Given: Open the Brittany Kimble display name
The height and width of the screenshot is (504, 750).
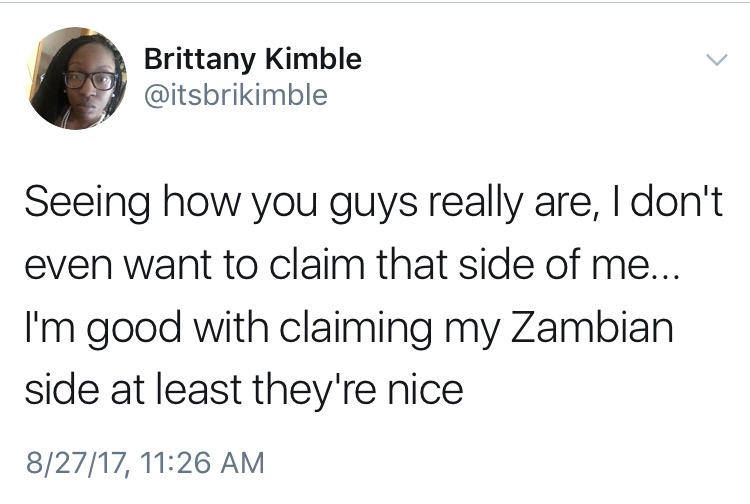Looking at the screenshot, I should pos(253,60).
